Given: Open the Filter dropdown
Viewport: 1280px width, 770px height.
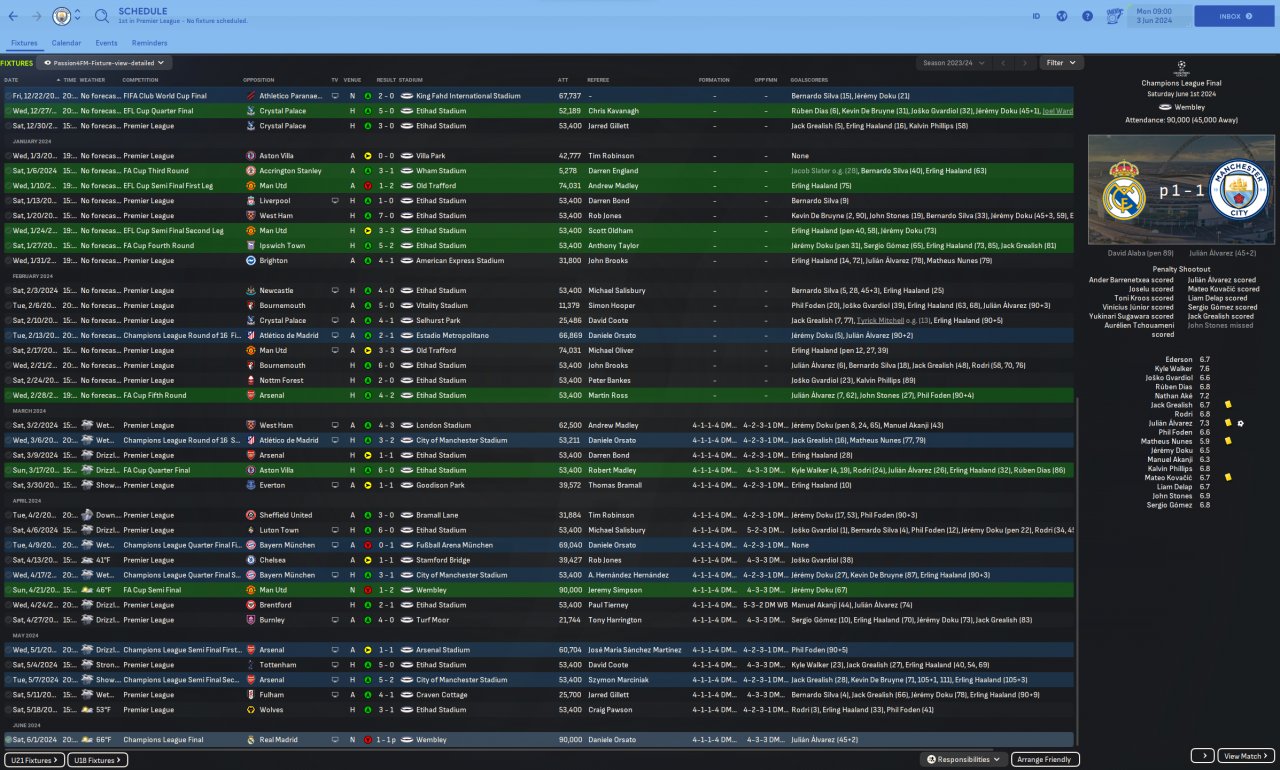Looking at the screenshot, I should click(x=1061, y=63).
